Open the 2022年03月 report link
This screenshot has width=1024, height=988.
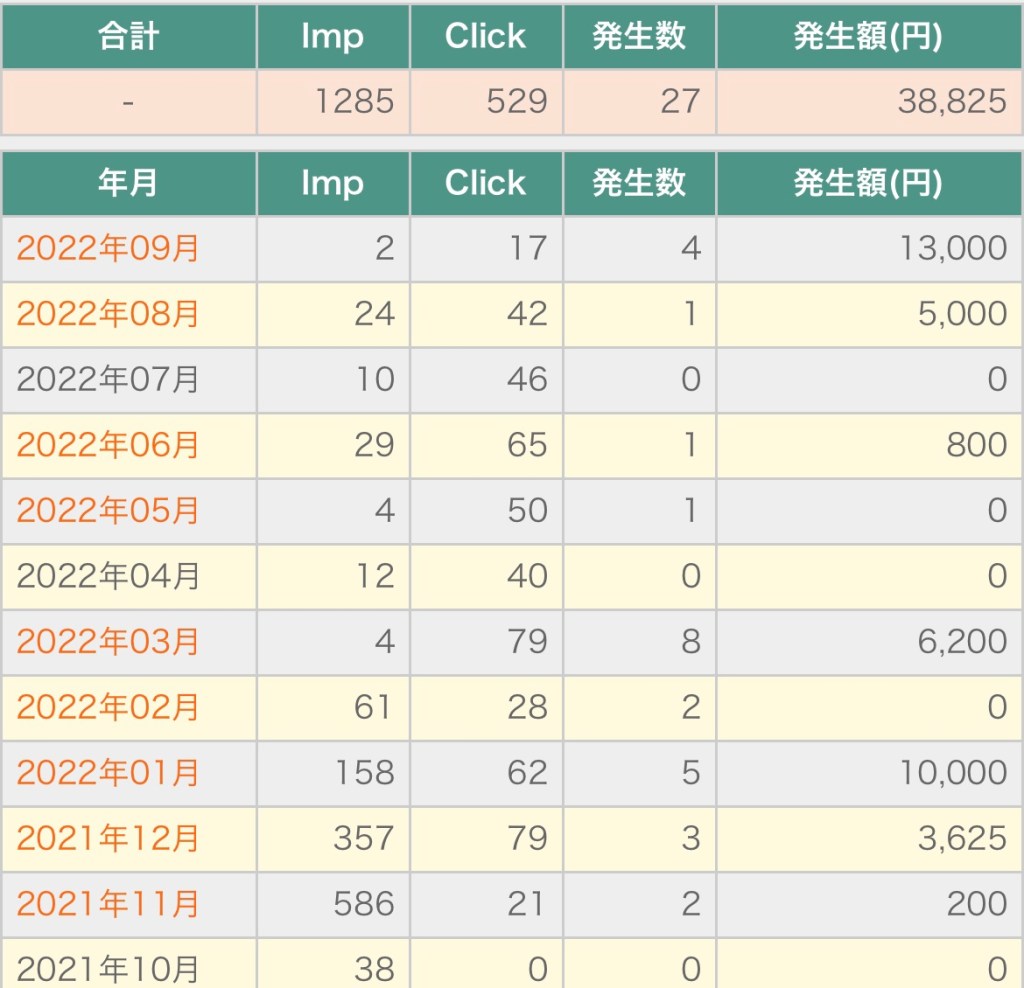click(108, 642)
